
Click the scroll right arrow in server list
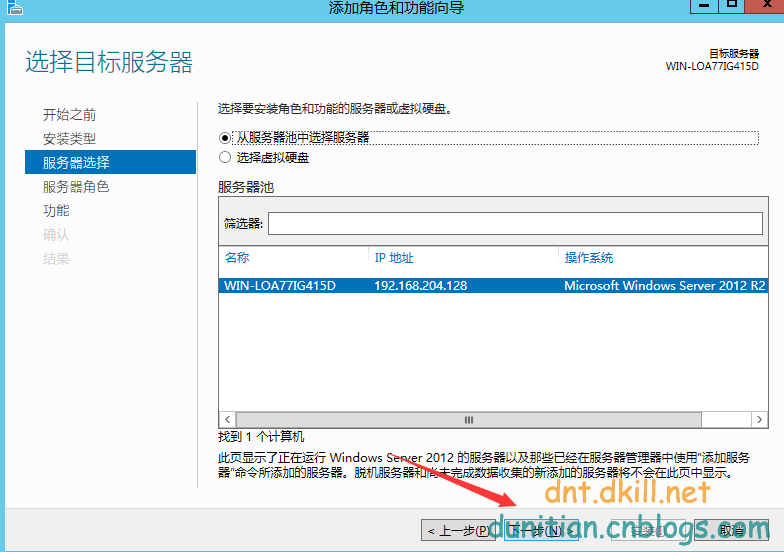[760, 420]
